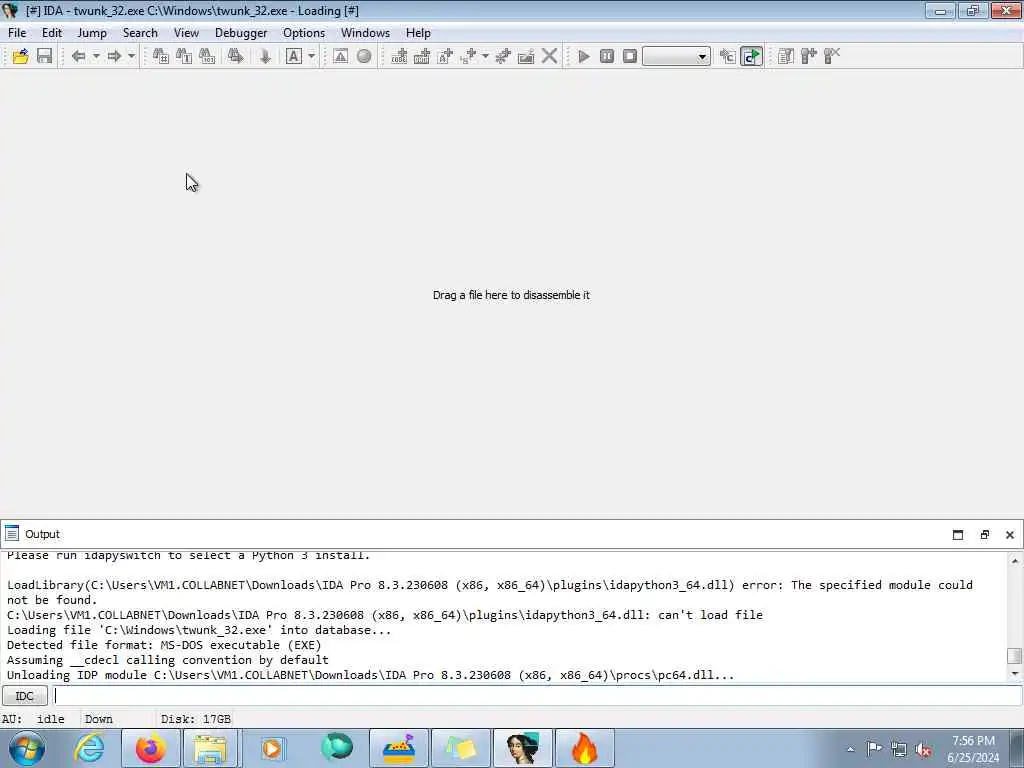Open Windows Explorer from the taskbar

point(210,748)
